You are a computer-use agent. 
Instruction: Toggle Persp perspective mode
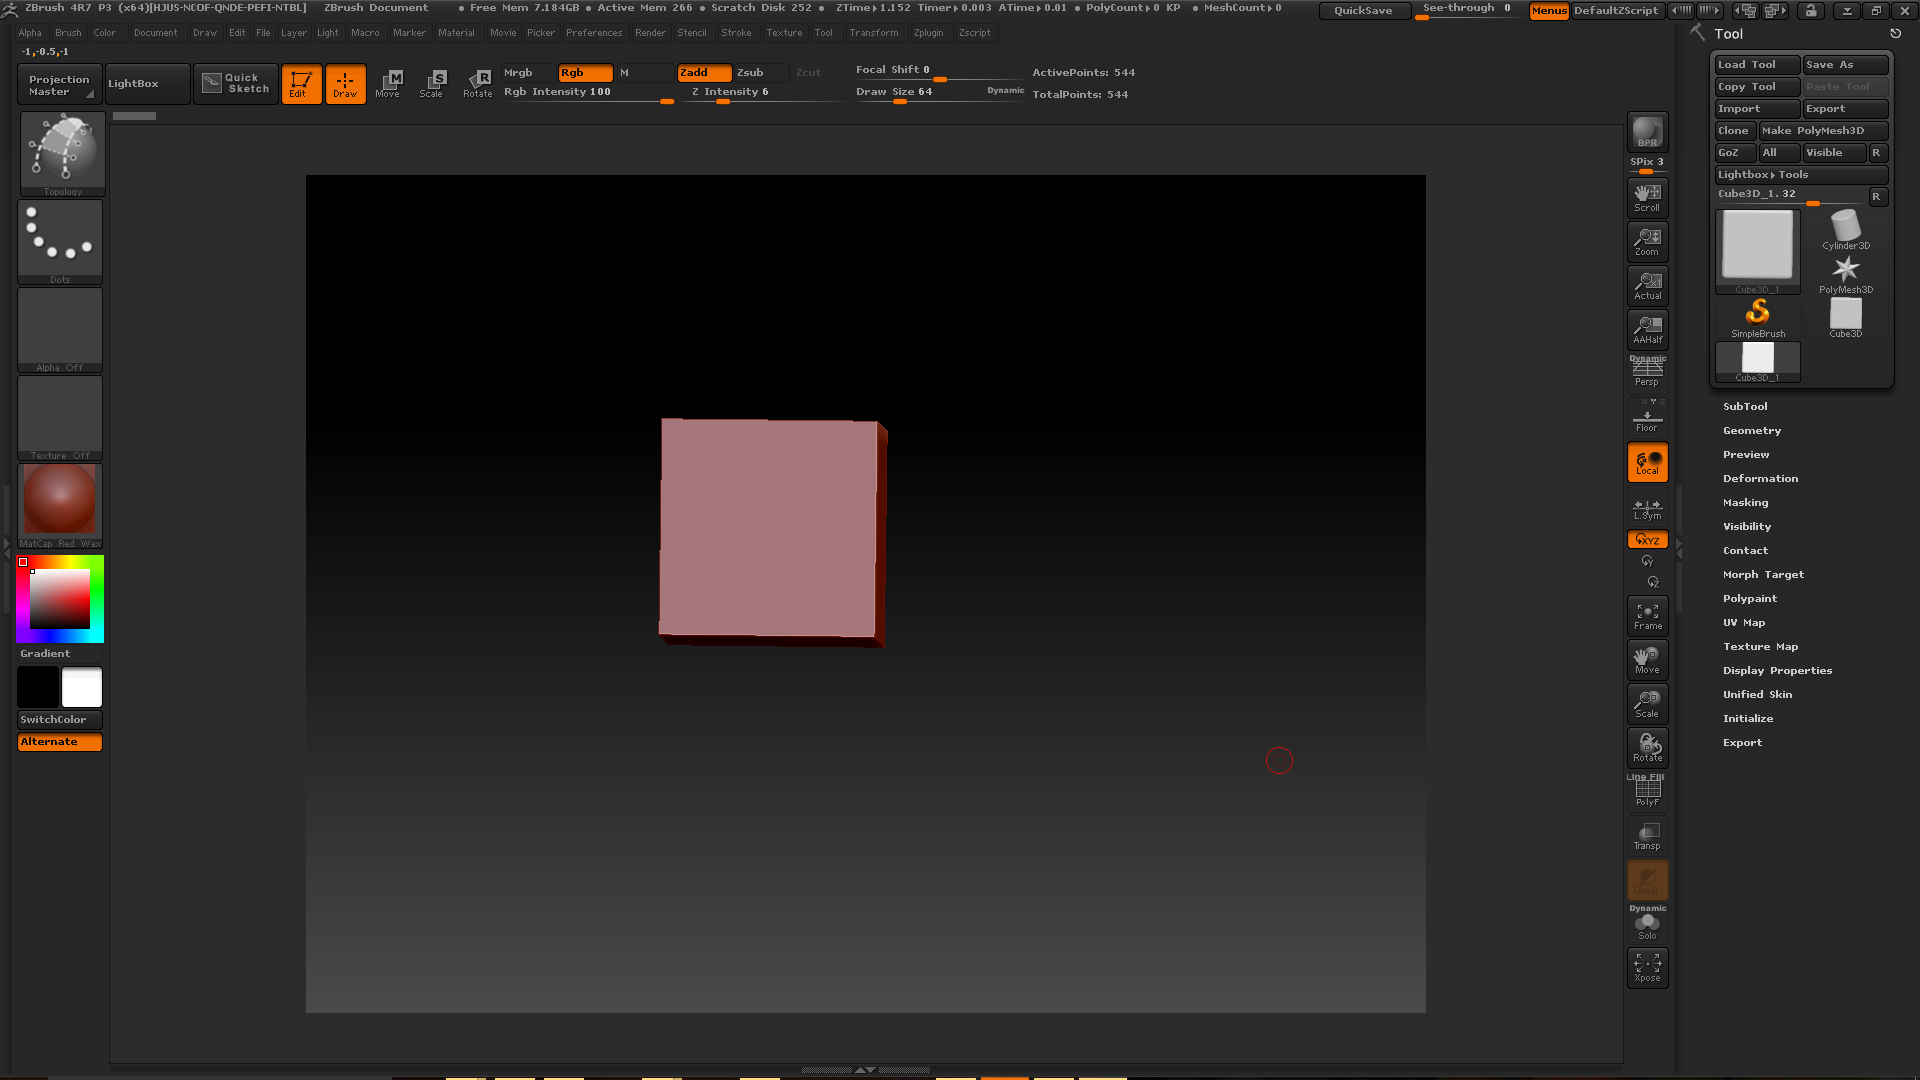tap(1647, 372)
